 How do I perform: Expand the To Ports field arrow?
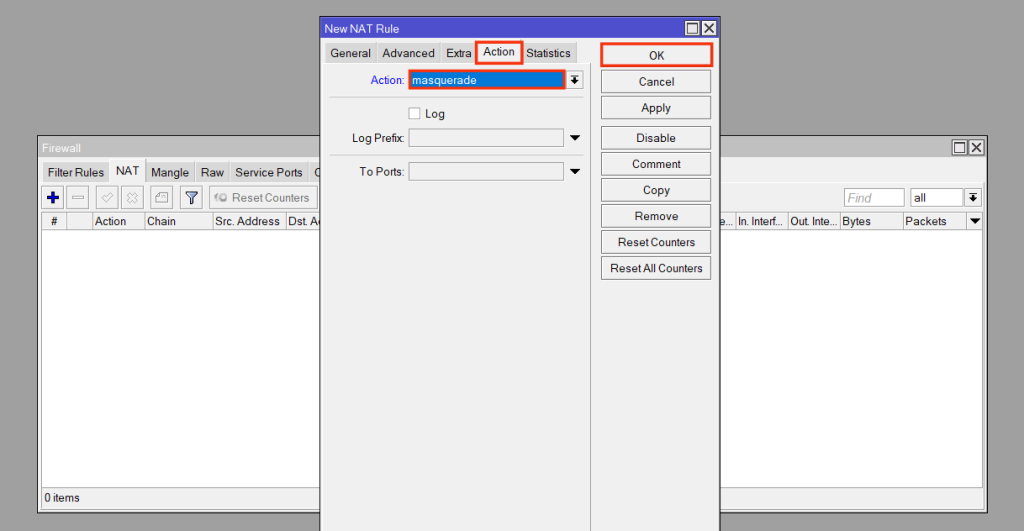coord(575,172)
